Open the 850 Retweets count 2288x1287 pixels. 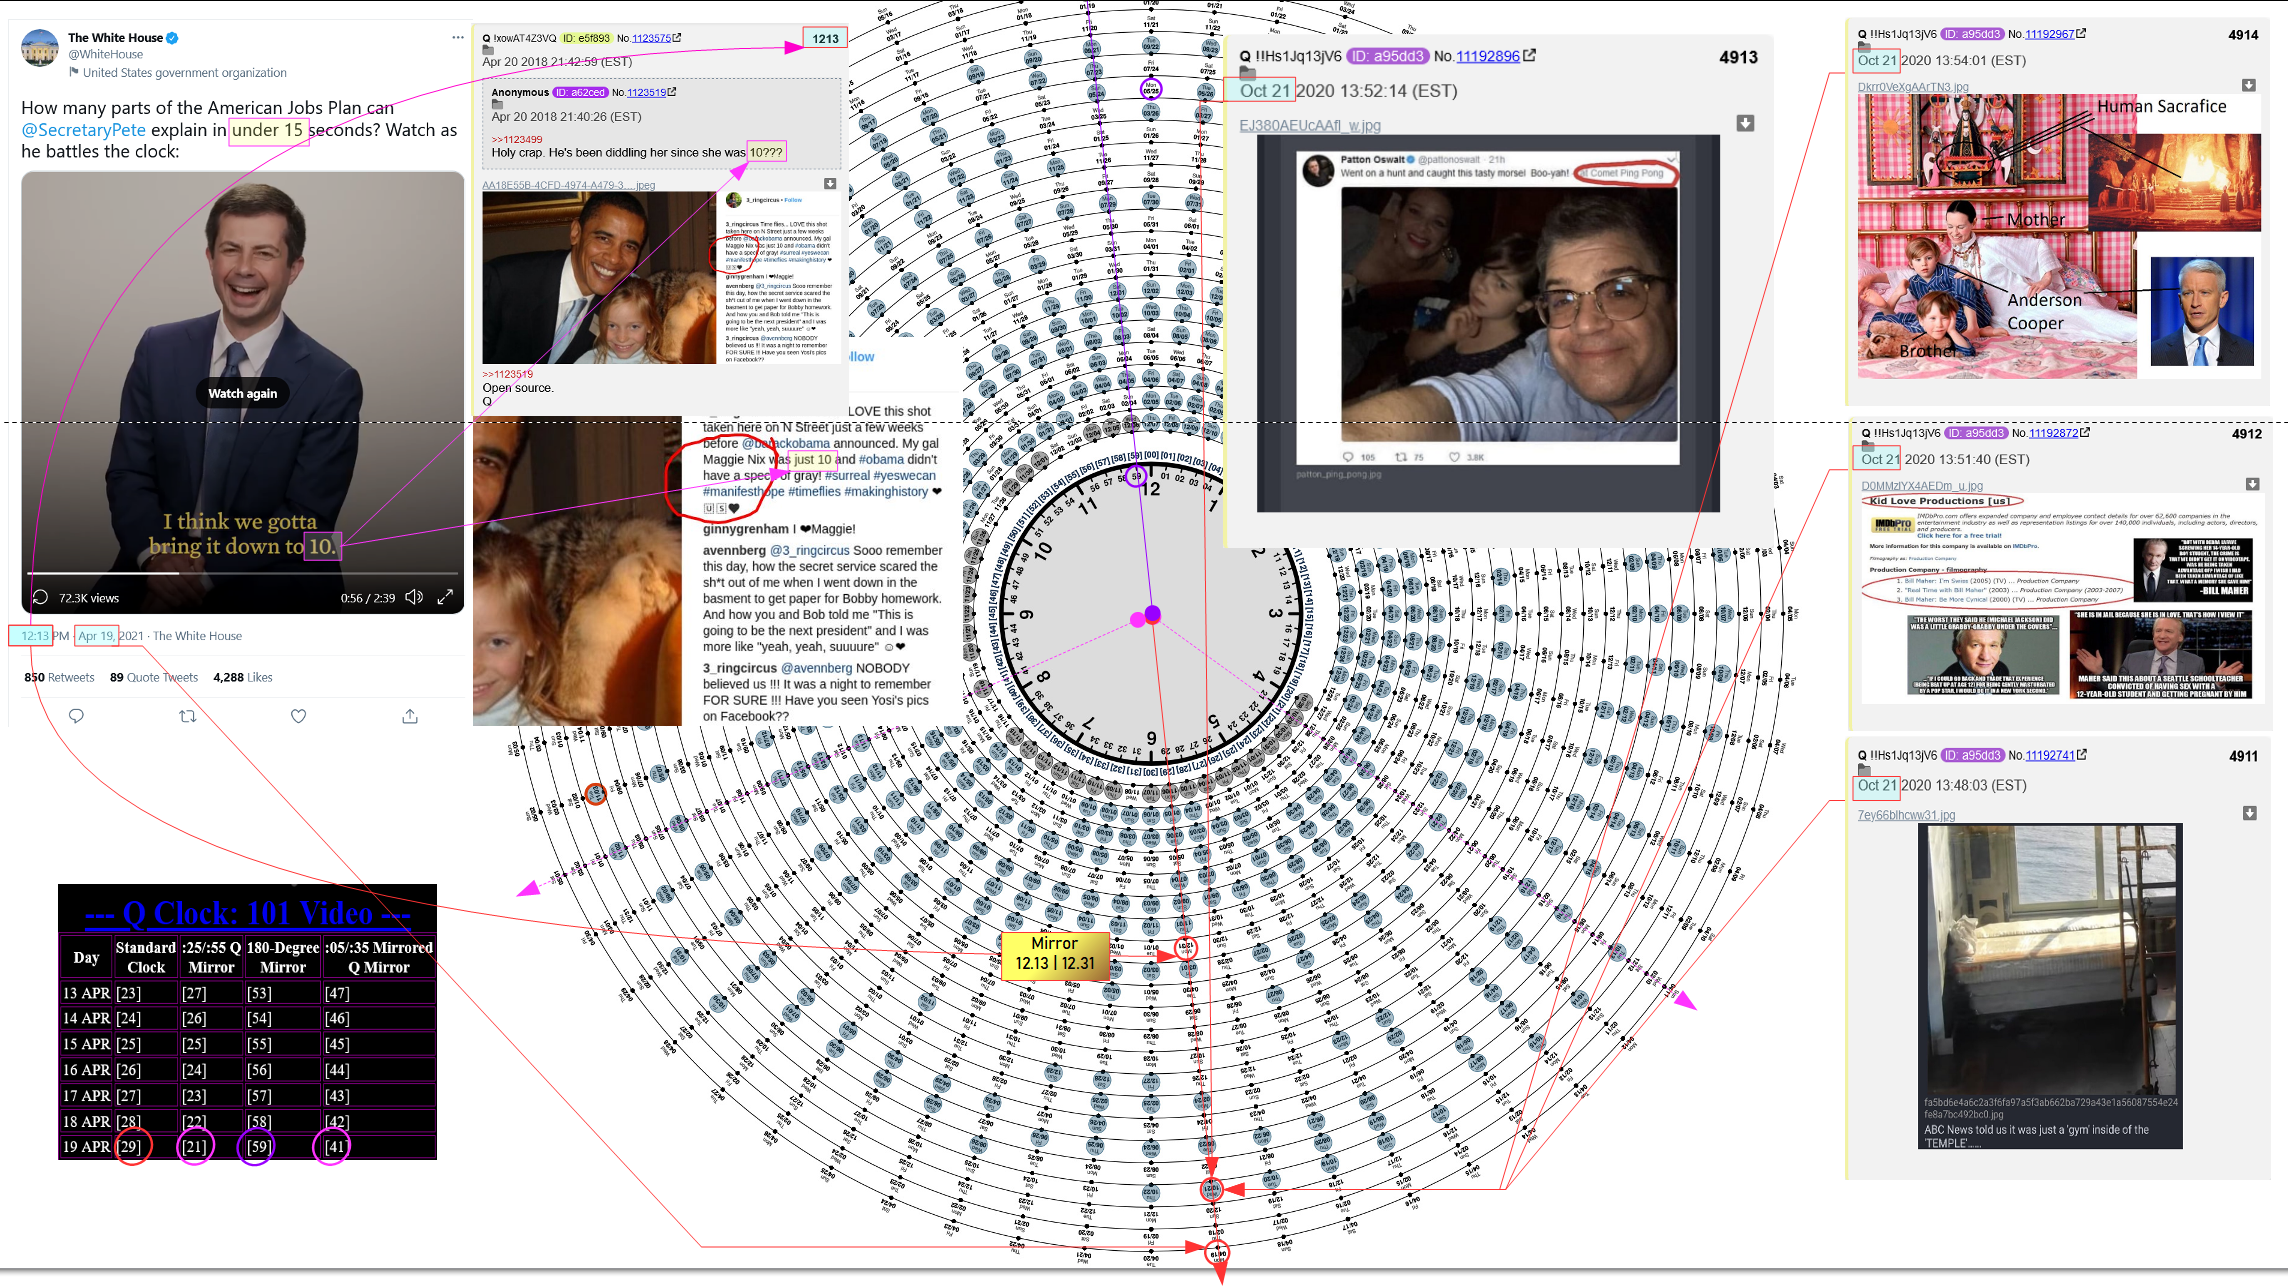(59, 677)
